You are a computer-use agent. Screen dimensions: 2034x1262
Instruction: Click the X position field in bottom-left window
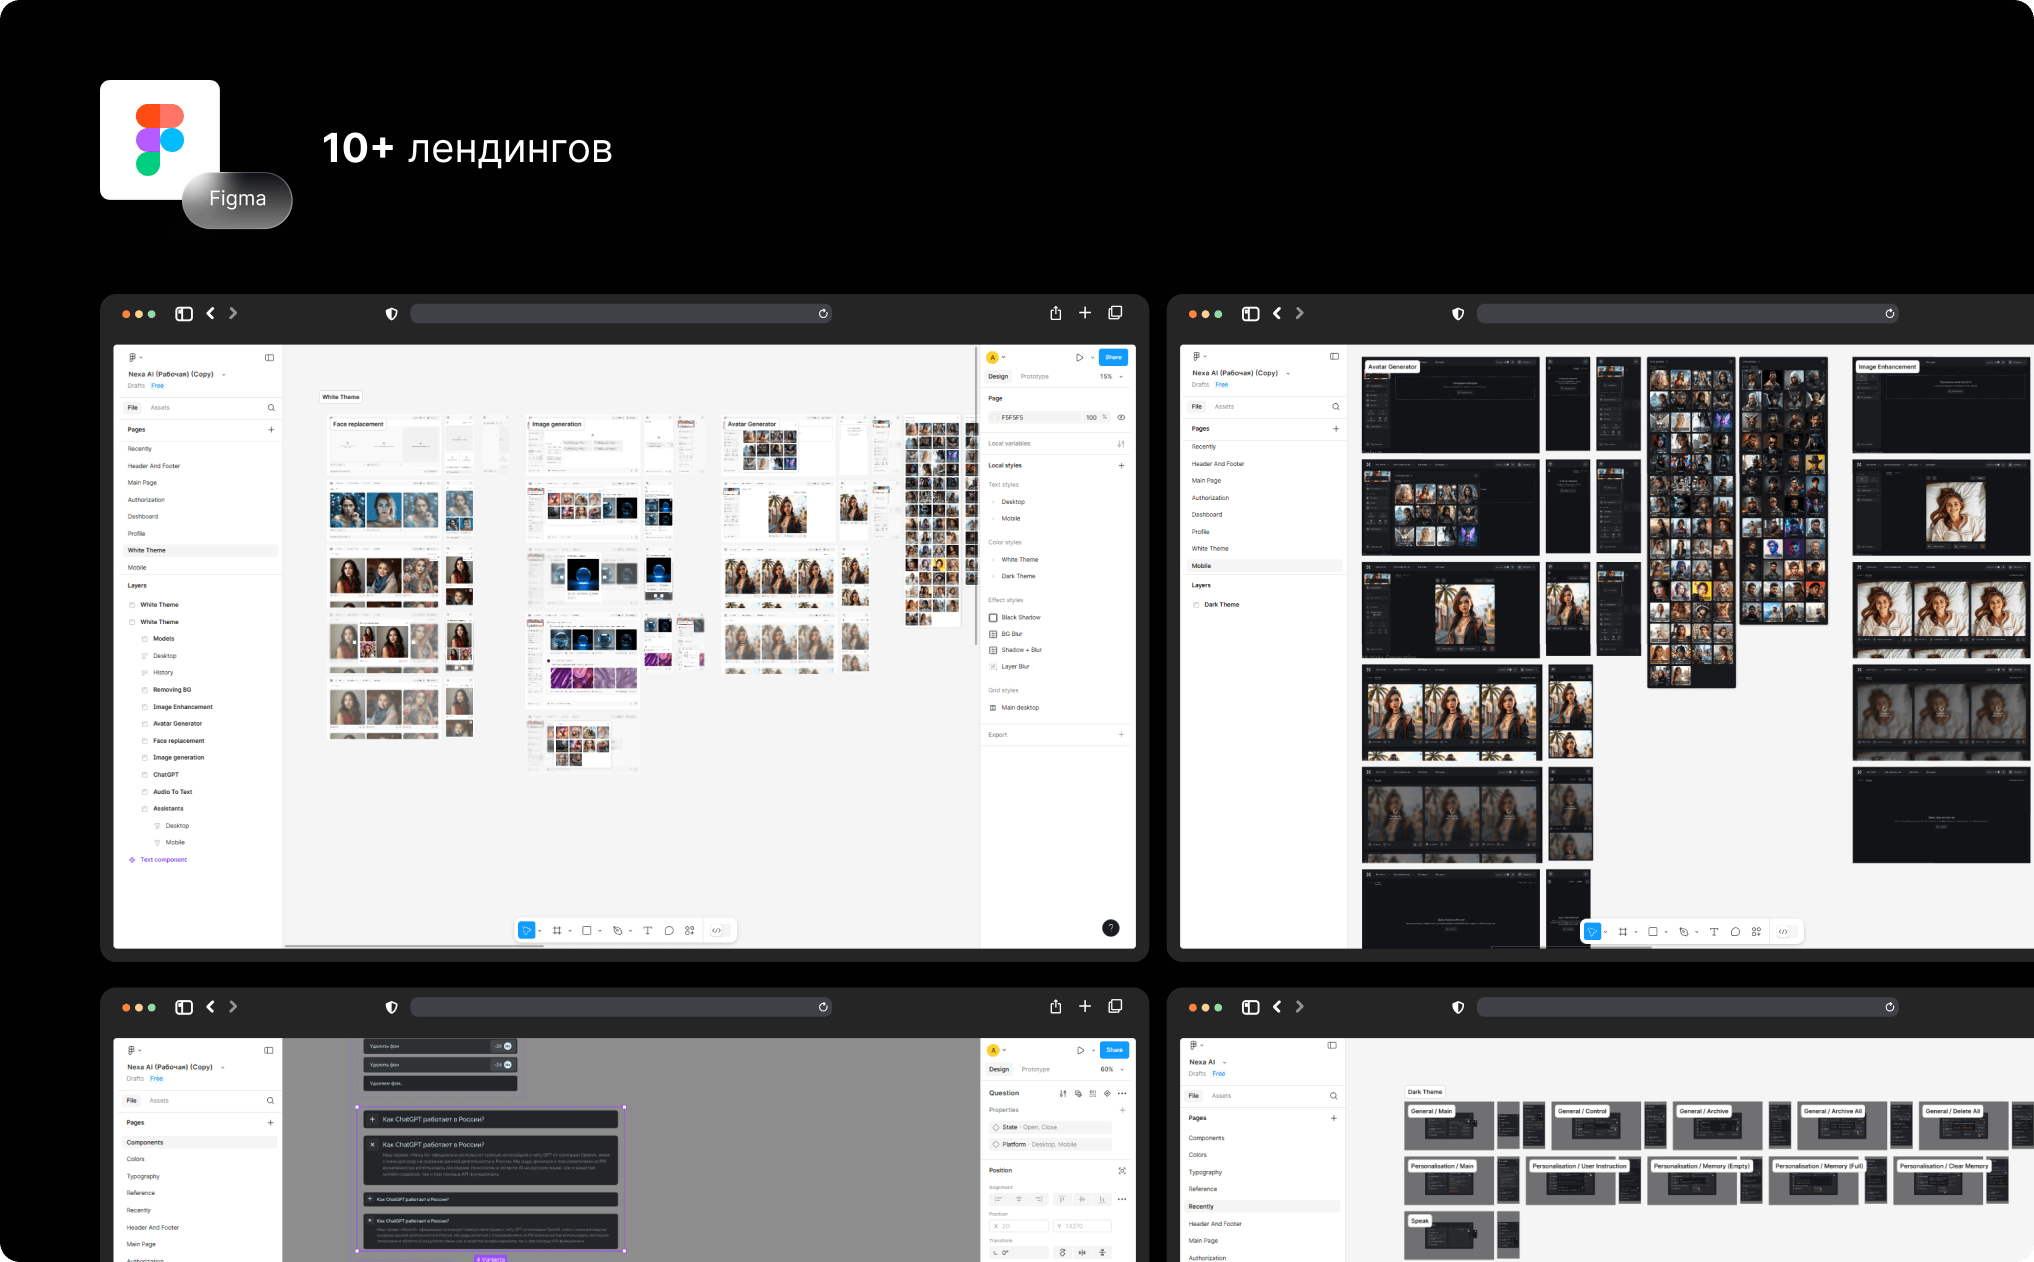[1018, 1226]
